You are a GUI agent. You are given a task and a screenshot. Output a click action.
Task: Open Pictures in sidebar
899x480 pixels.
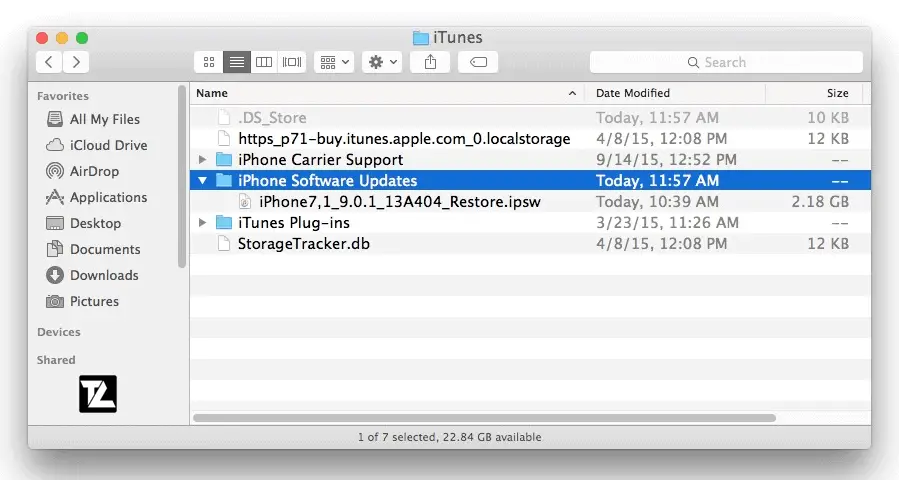click(83, 301)
